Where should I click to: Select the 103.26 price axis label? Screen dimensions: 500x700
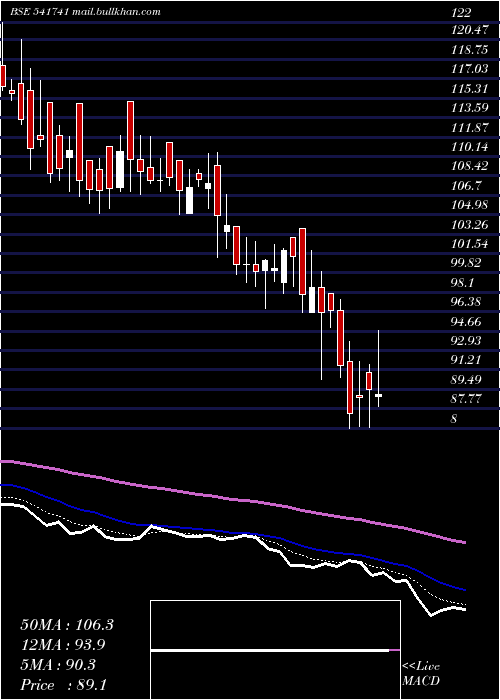[x=469, y=224]
